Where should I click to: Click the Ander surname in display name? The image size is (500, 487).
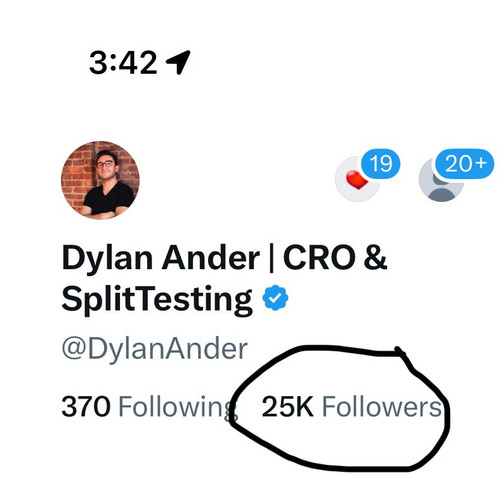coord(211,257)
